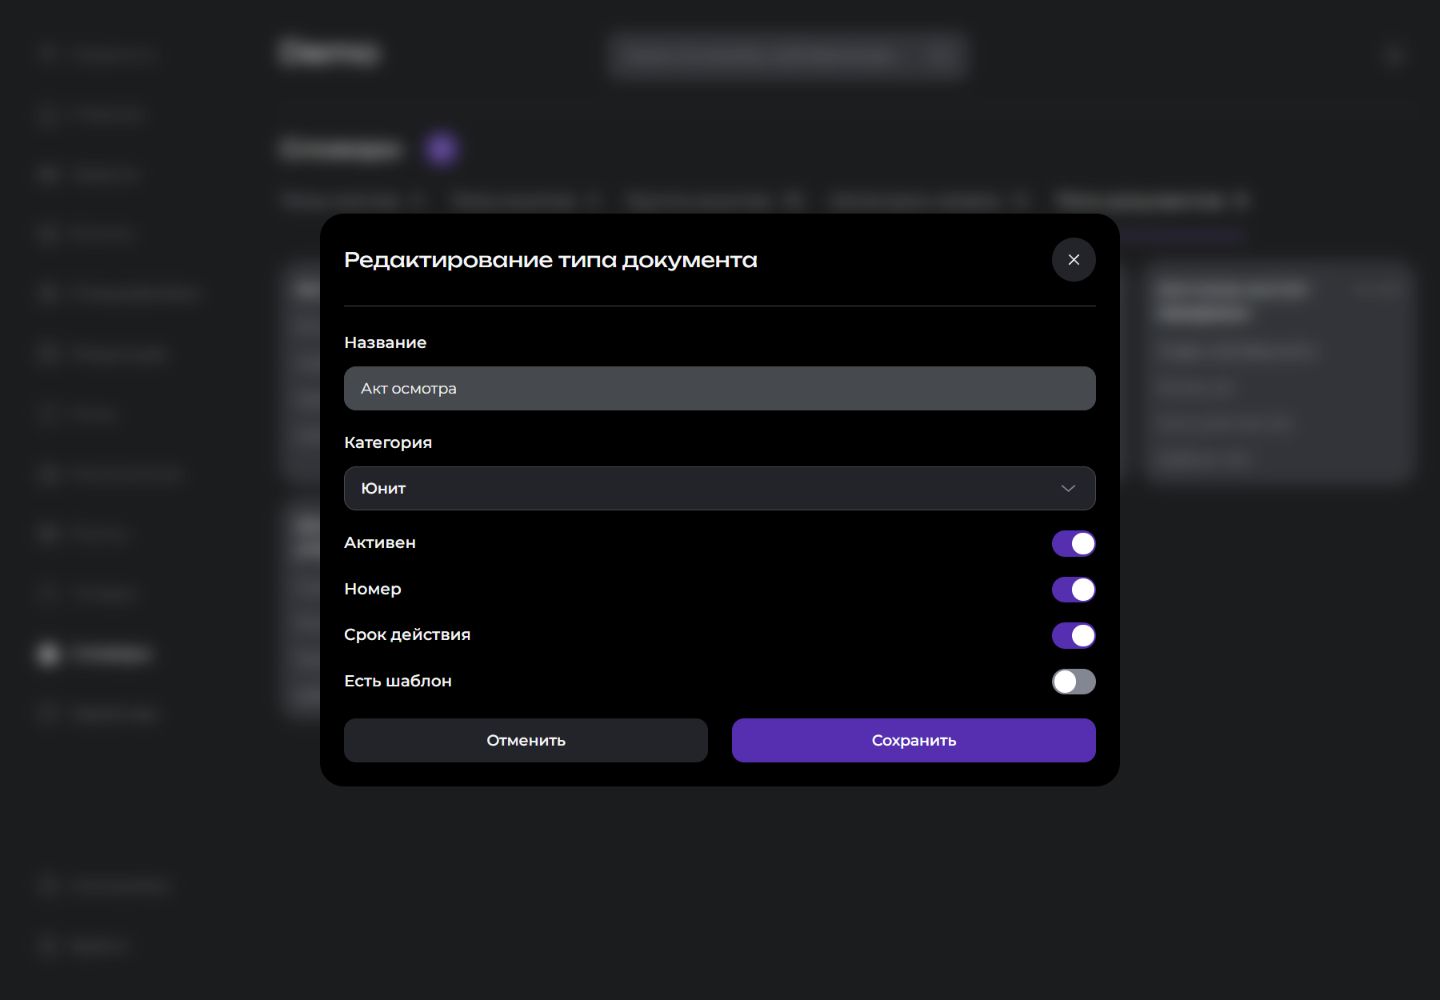Screen dimensions: 1440x1000
Task: Enable the Есть шаблон switch
Action: click(1073, 681)
